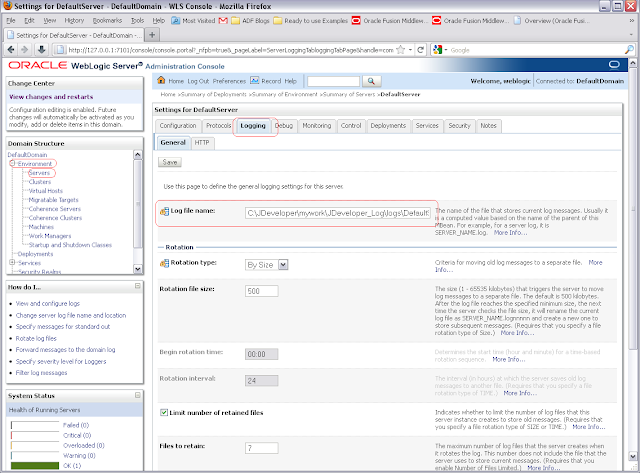640x473 pixels.
Task: Click the Save button
Action: [x=170, y=162]
